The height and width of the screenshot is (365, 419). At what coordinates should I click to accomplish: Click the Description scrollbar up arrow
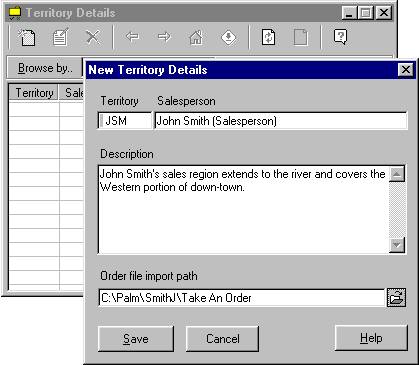pos(397,174)
